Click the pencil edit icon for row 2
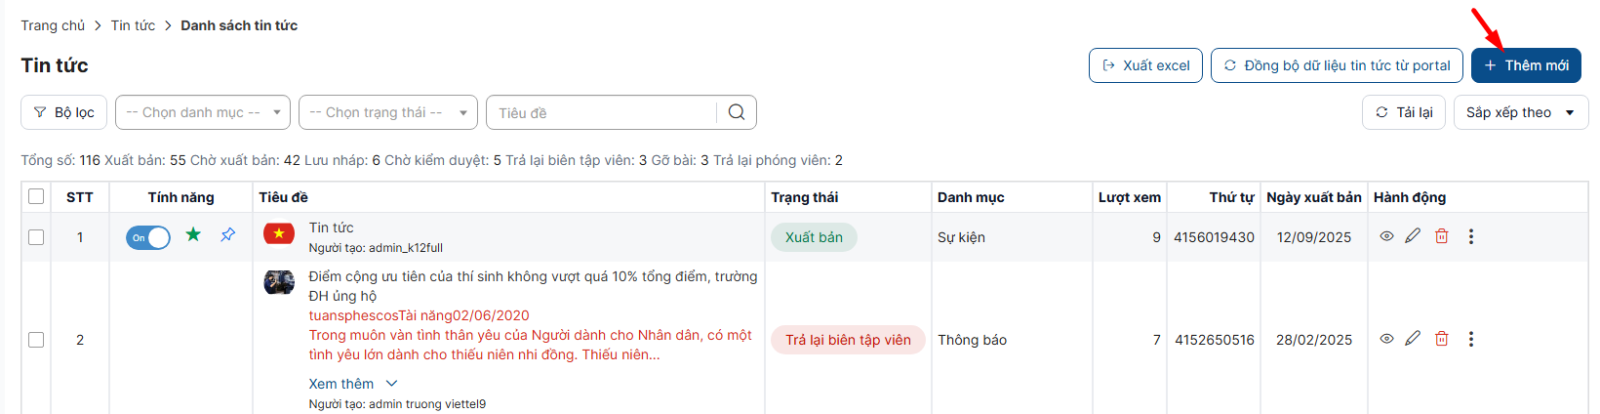1600x414 pixels. coord(1412,339)
